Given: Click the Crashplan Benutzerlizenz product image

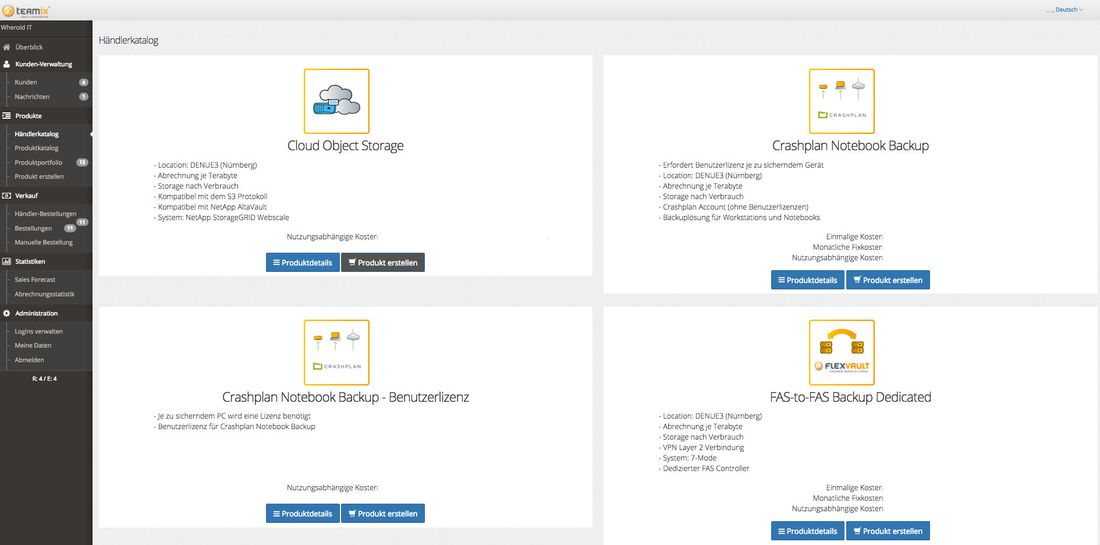Looking at the screenshot, I should [337, 352].
